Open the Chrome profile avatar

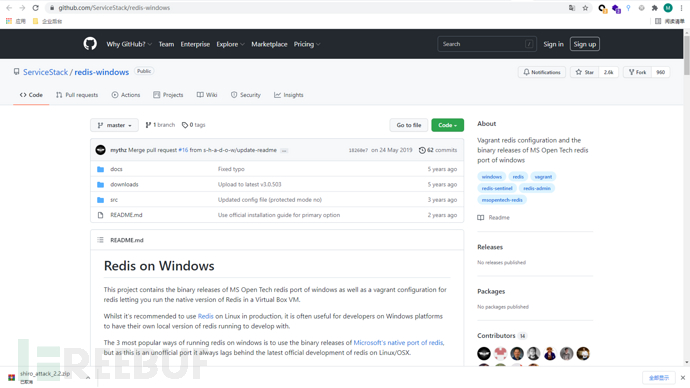coord(668,8)
